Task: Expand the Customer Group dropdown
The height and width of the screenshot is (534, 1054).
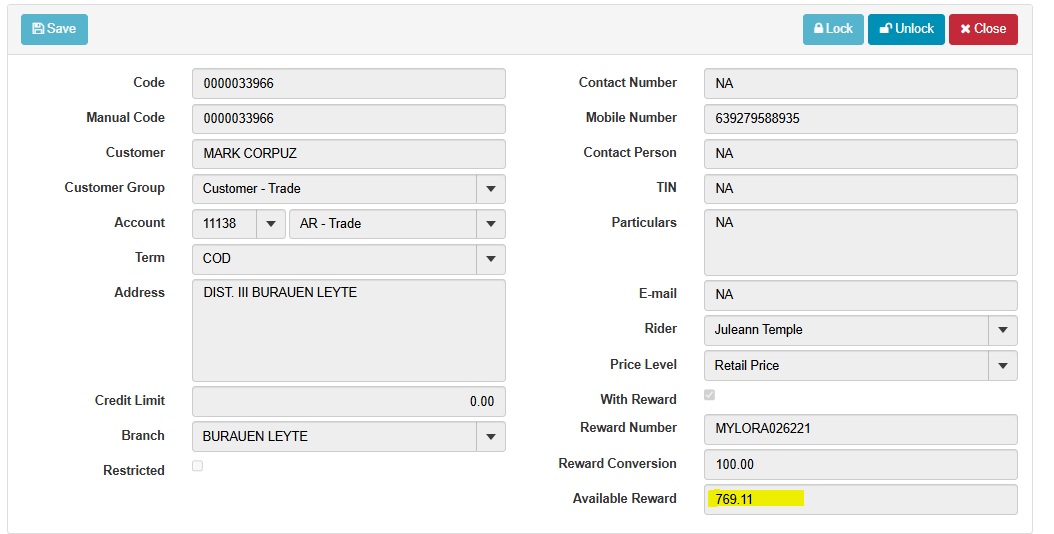Action: tap(490, 189)
